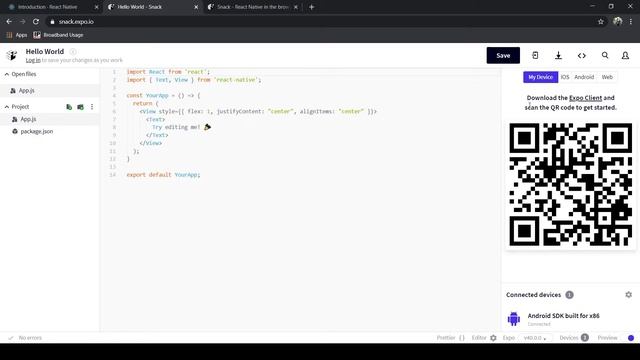Click the export default YourApp code line

[163, 175]
